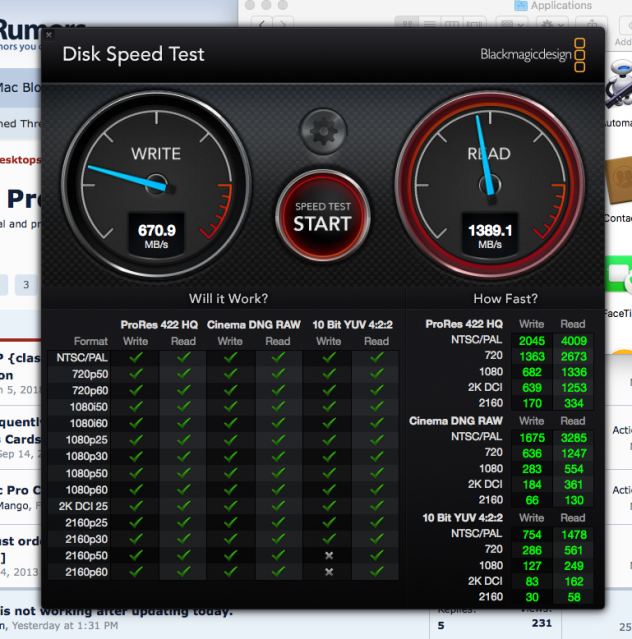Viewport: 632px width, 639px height.
Task: Click the Format column header
Action: 90,341
